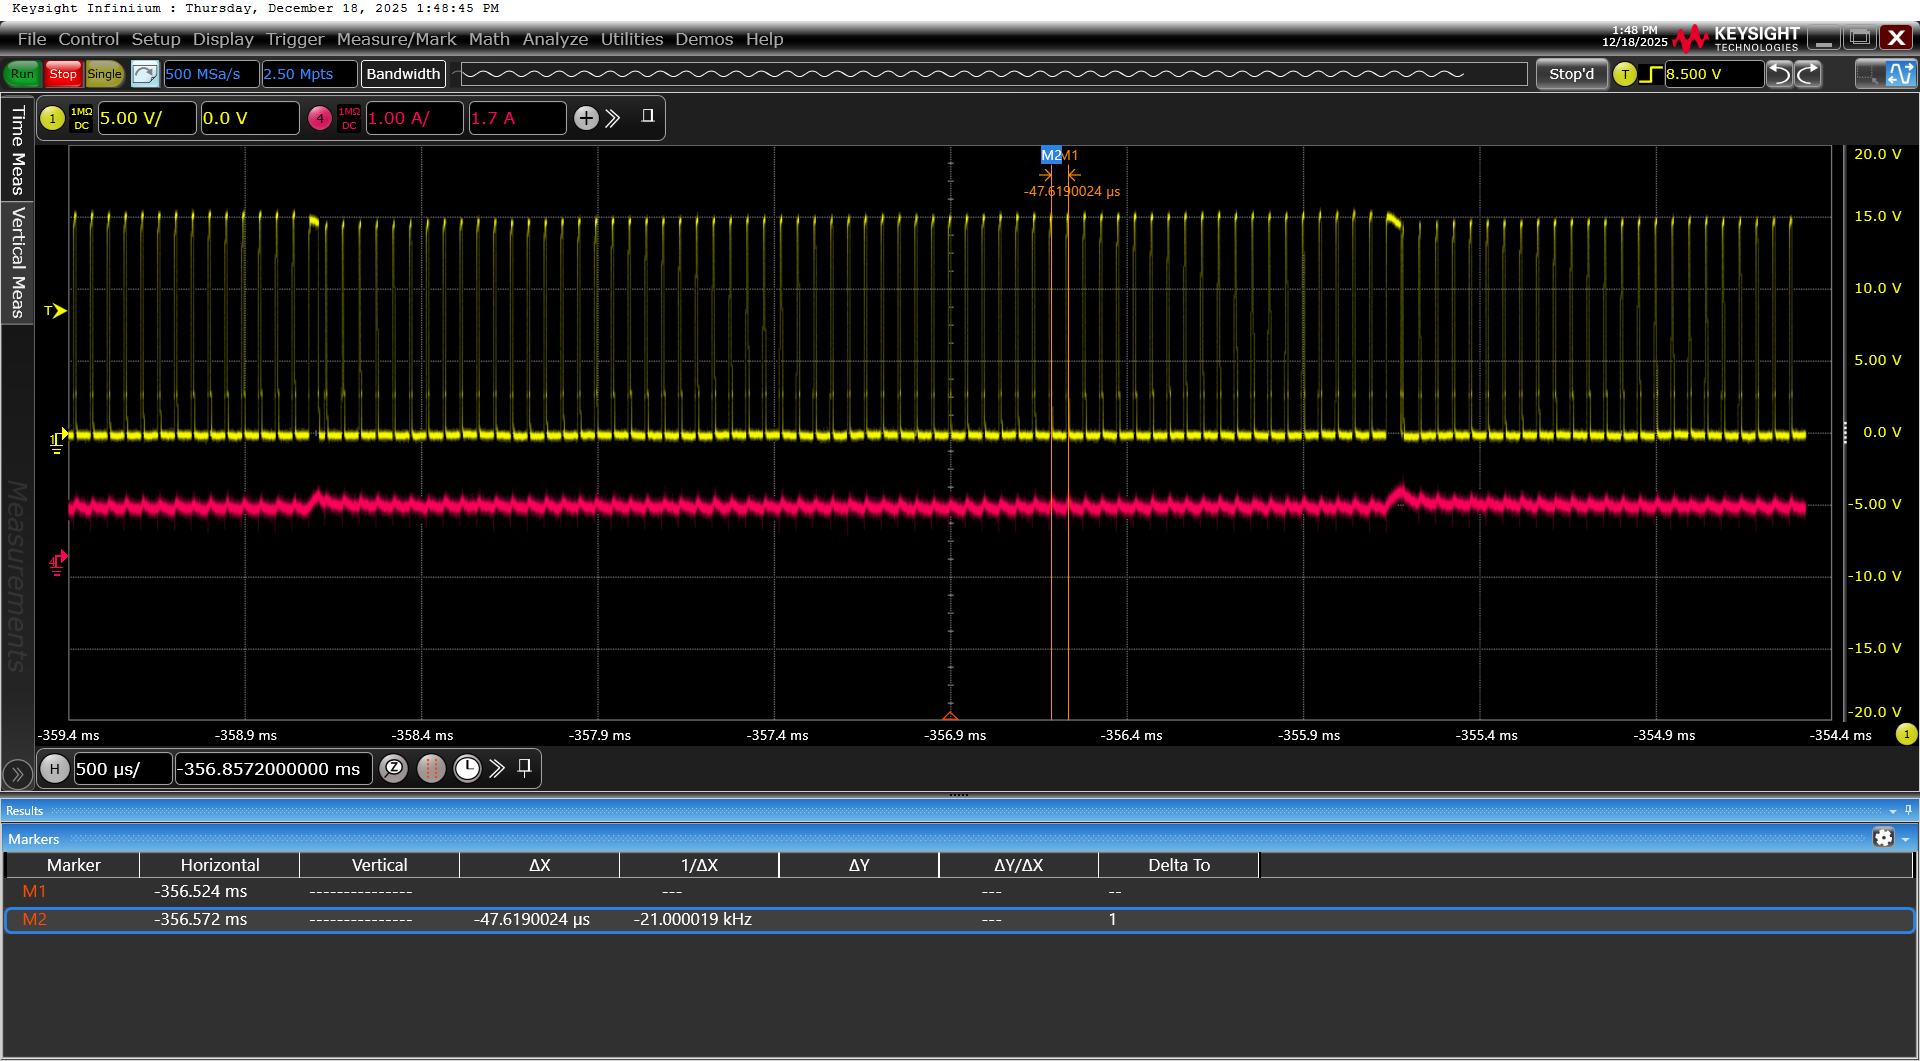Open the Trigger menu
Viewport: 1920px width, 1061px height.
point(295,39)
